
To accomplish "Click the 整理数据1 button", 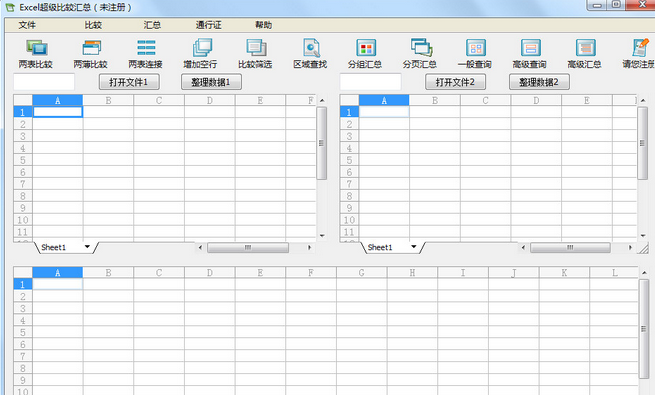I will point(211,82).
